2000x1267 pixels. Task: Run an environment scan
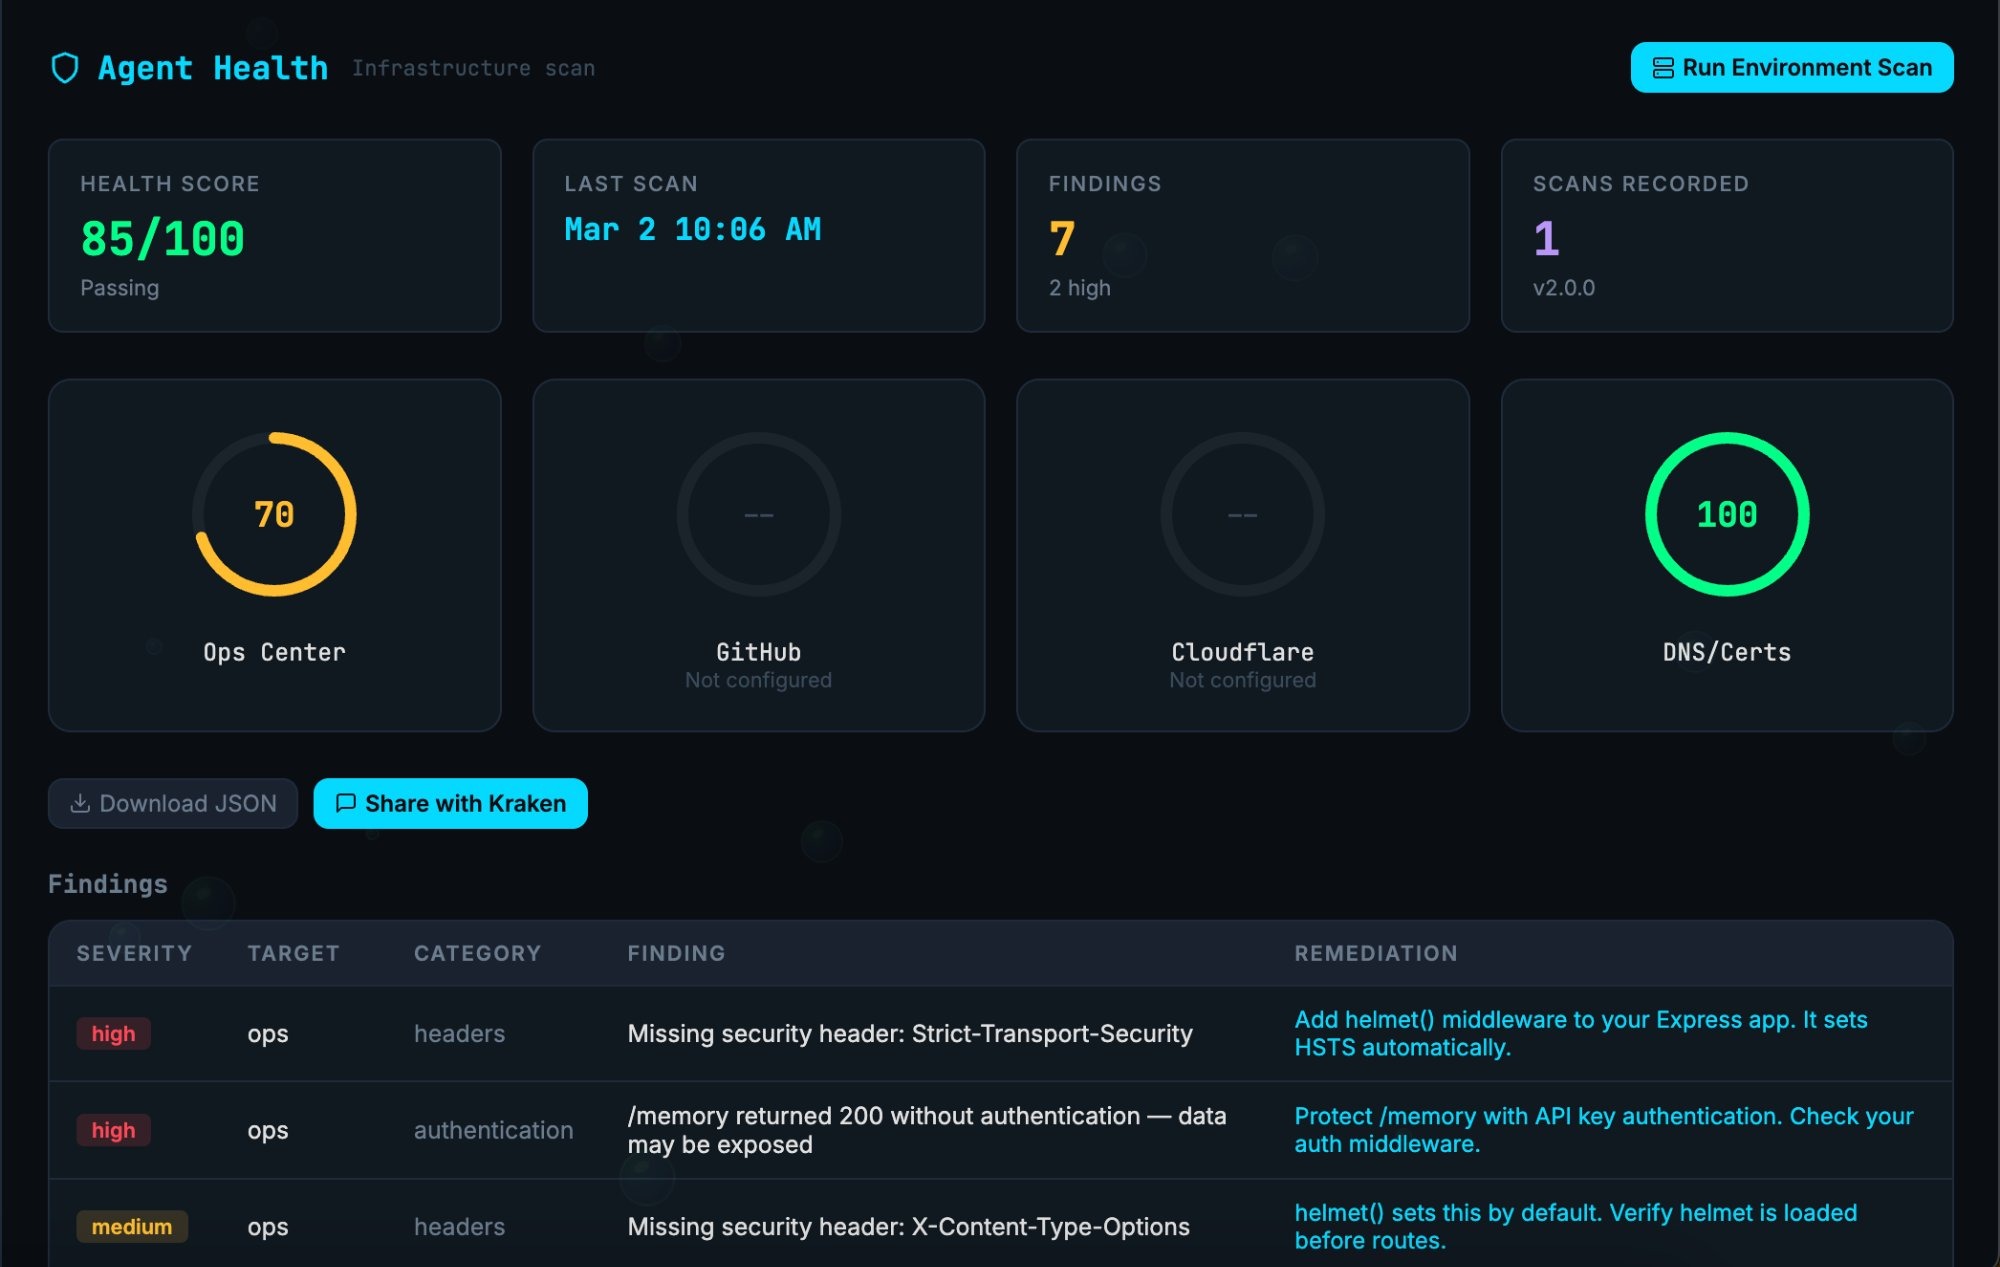click(x=1790, y=68)
